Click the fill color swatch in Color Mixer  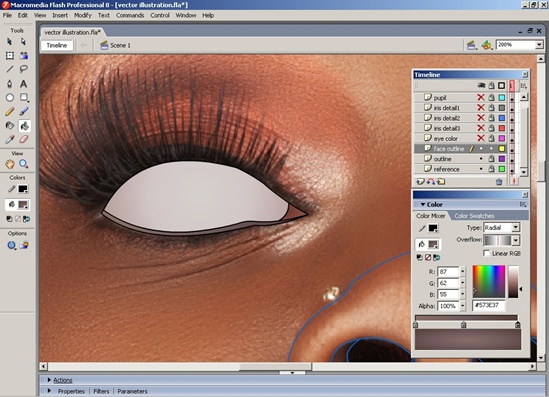click(433, 244)
